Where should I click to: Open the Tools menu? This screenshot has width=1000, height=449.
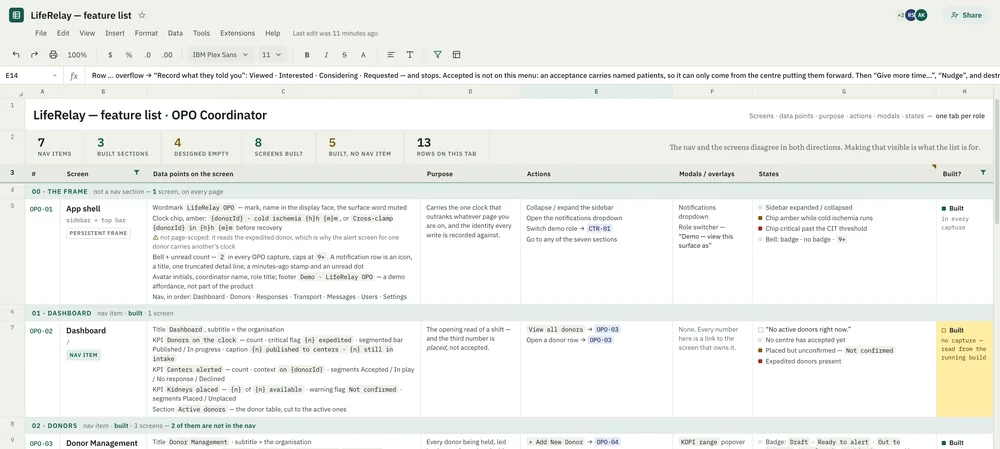coord(202,33)
